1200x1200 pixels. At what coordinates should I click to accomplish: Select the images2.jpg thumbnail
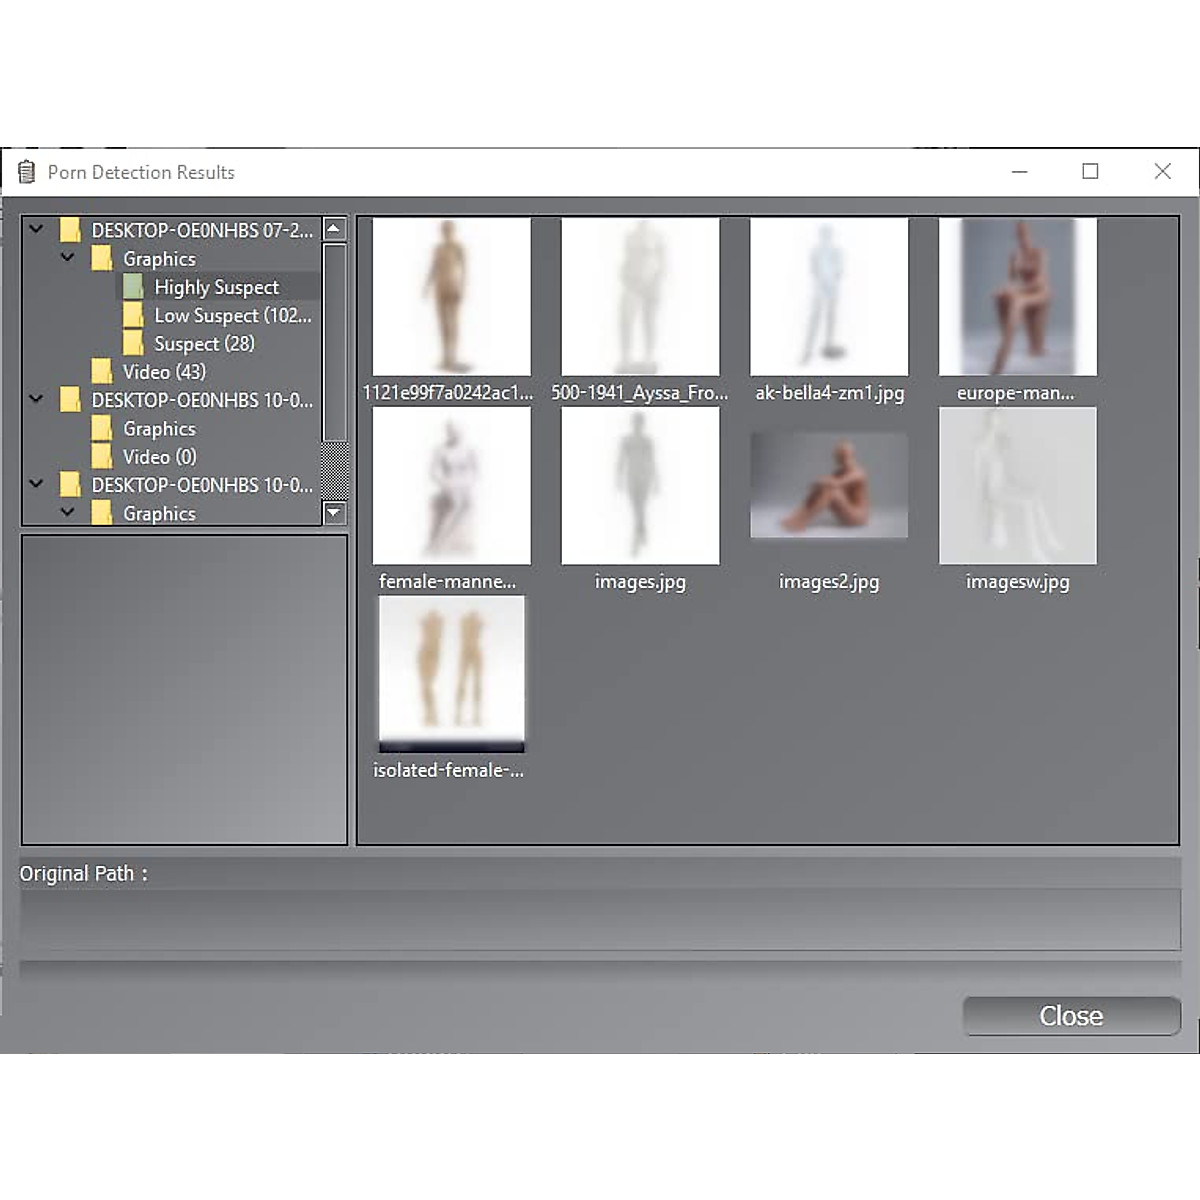coord(829,486)
